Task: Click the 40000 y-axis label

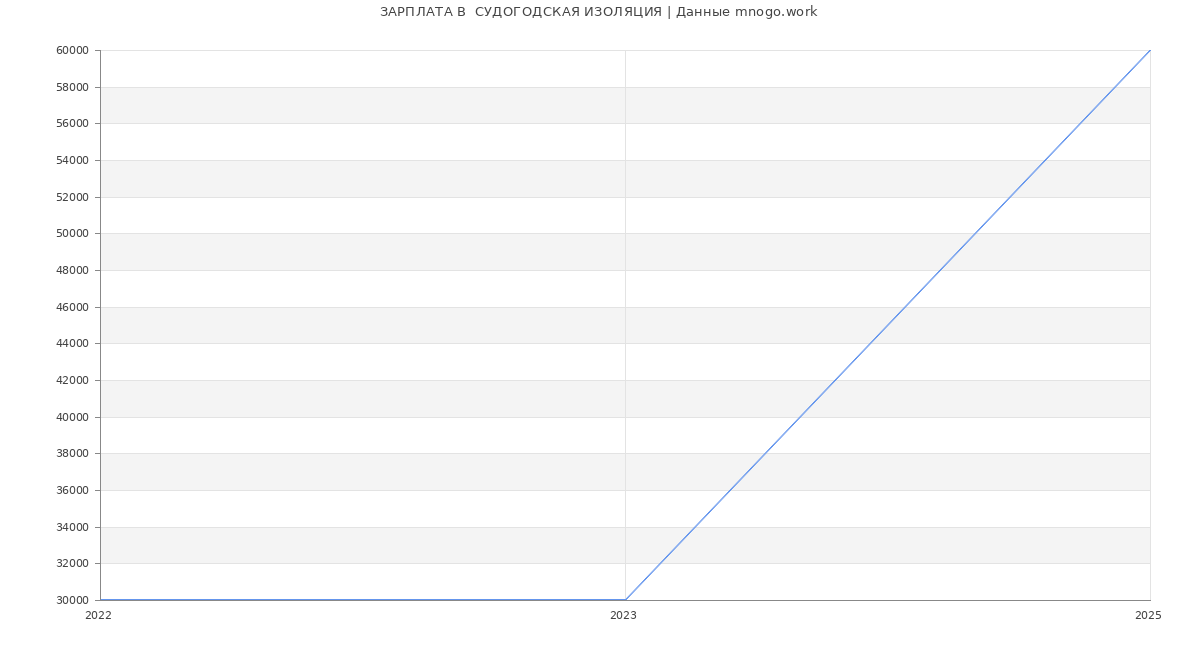Action: click(72, 417)
